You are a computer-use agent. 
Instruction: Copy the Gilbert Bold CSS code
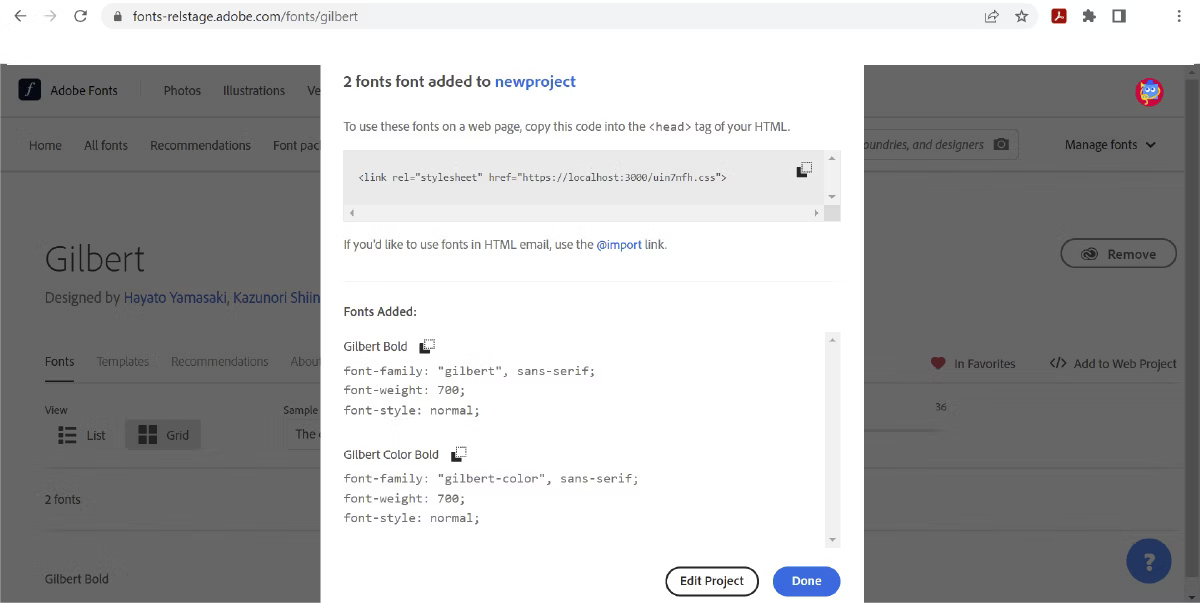click(x=426, y=344)
